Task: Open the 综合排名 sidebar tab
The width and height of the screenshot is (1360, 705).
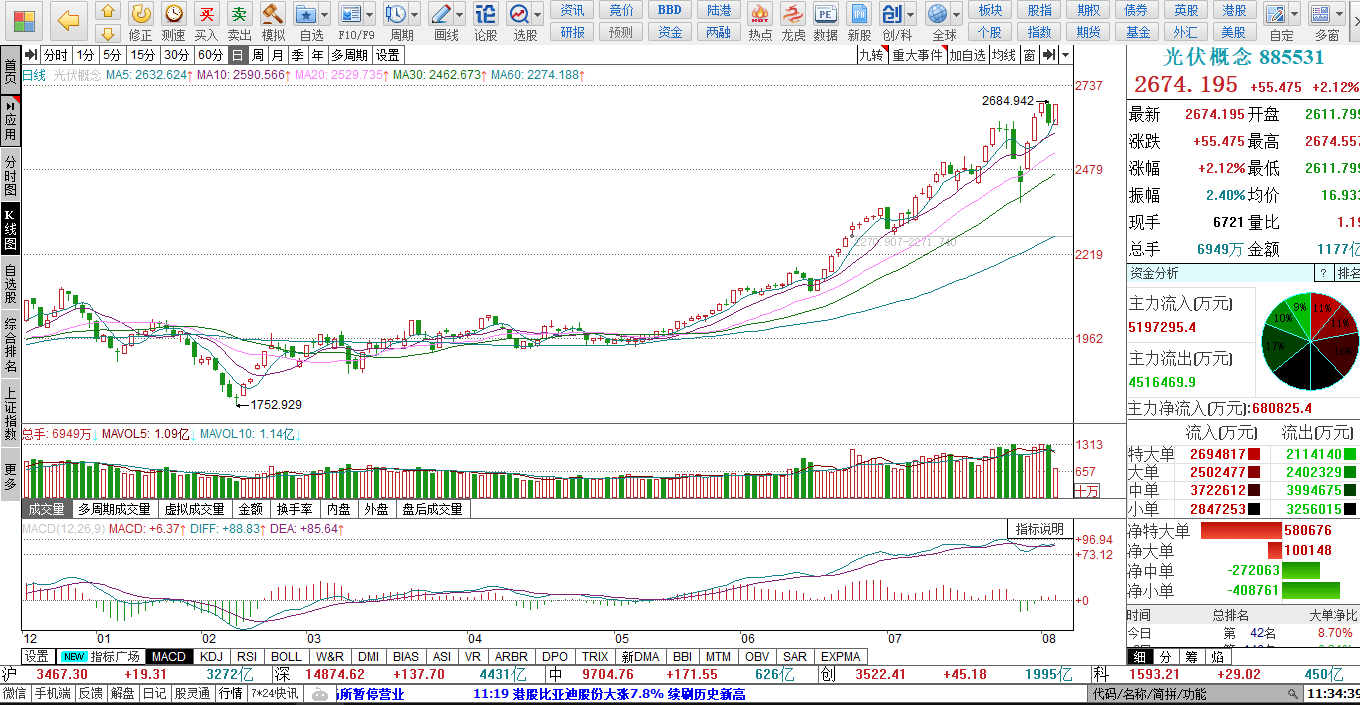Action: tap(10, 344)
